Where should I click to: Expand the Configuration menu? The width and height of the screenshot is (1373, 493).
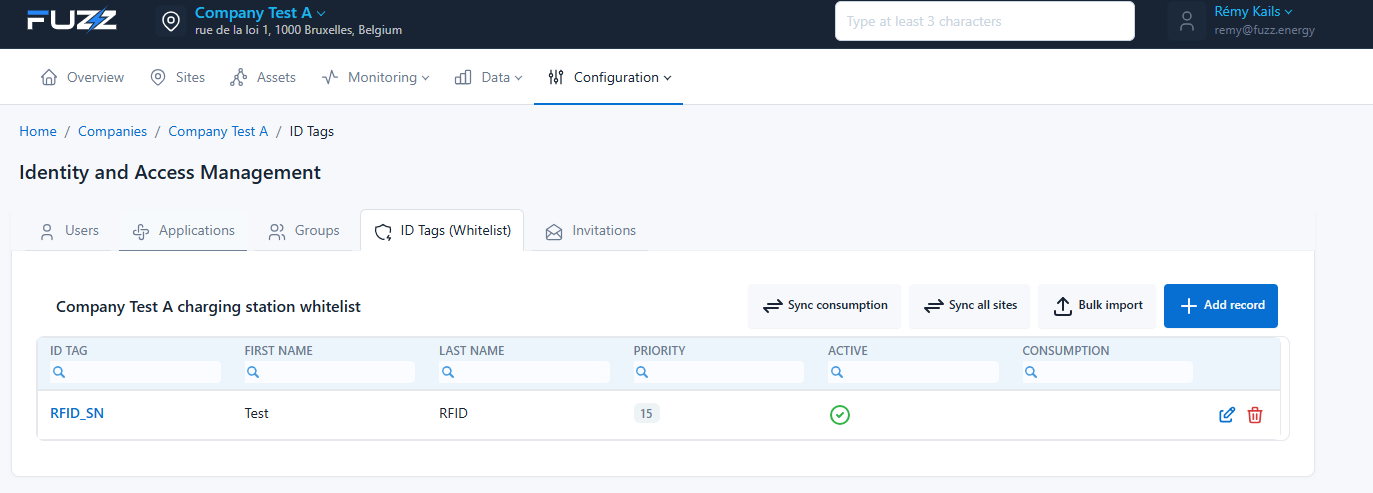(x=609, y=77)
